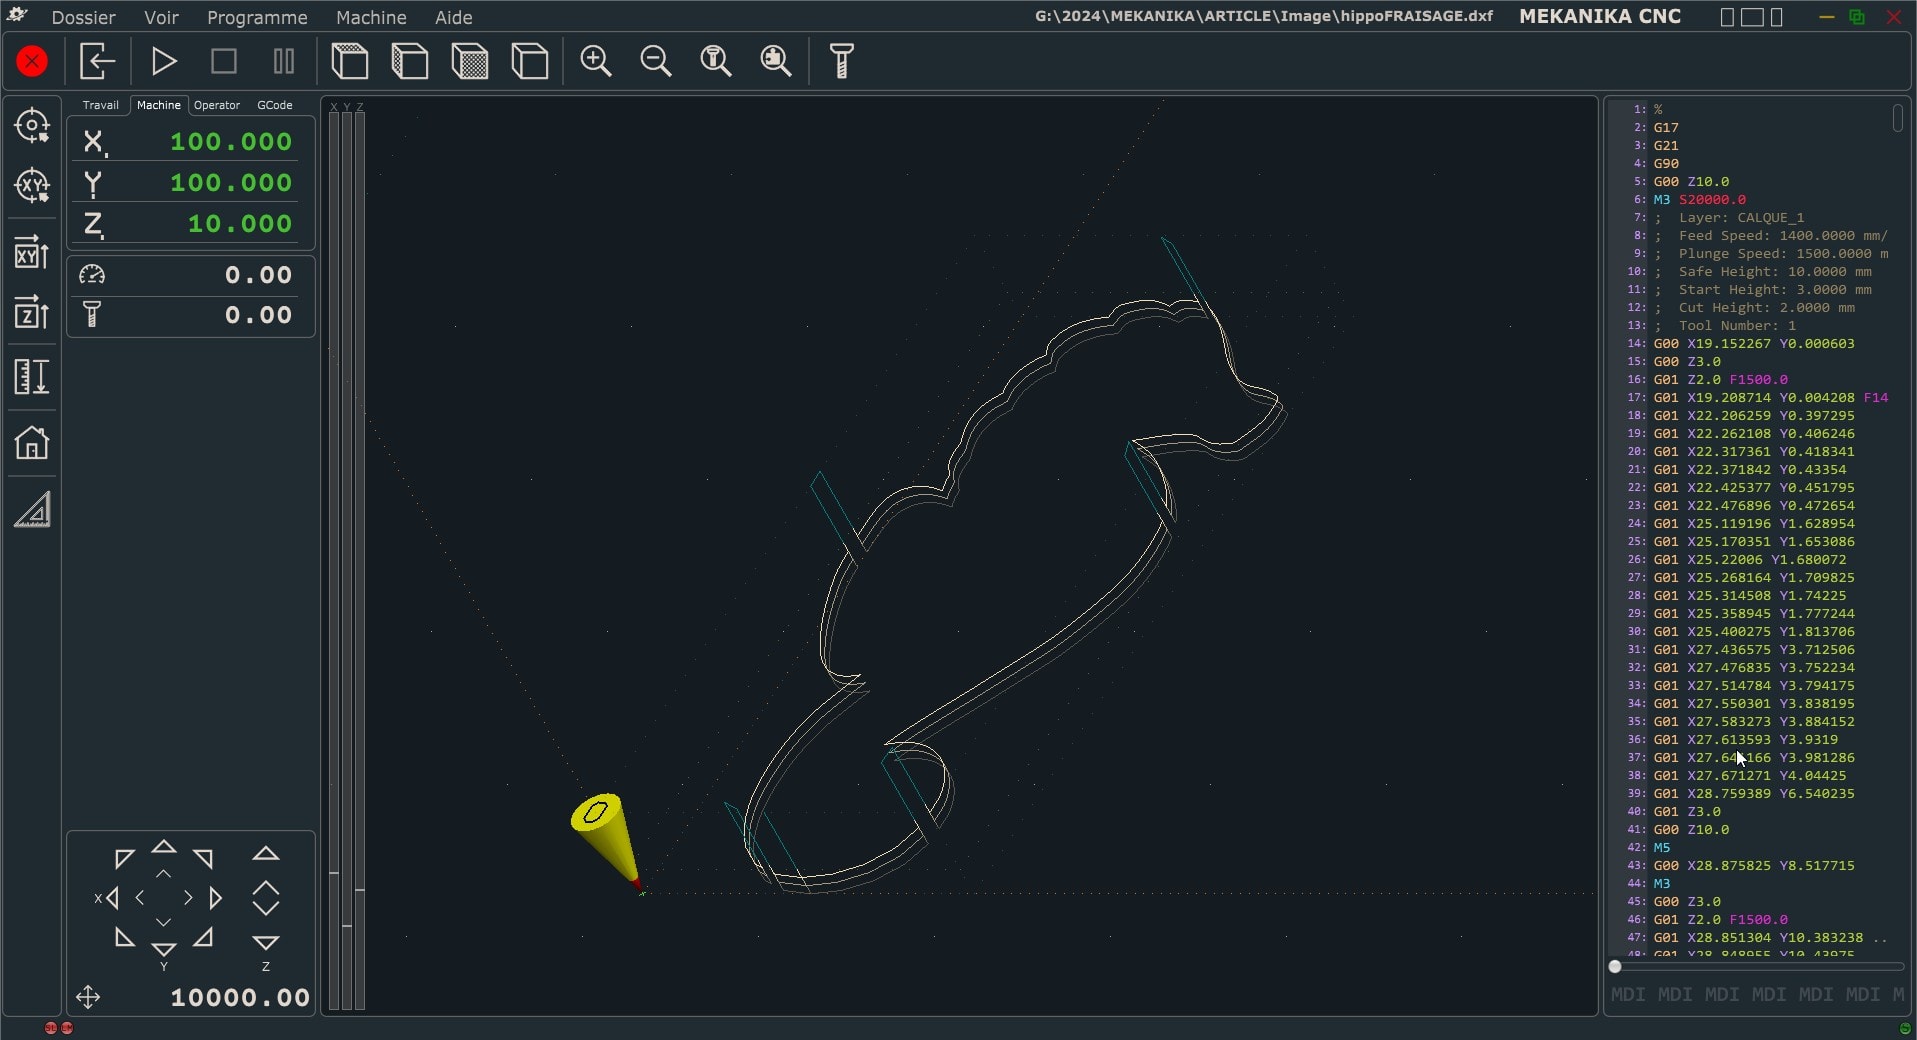Screen dimensions: 1917x1040
Task: Click the Home machine icon in sidebar
Action: tap(33, 443)
